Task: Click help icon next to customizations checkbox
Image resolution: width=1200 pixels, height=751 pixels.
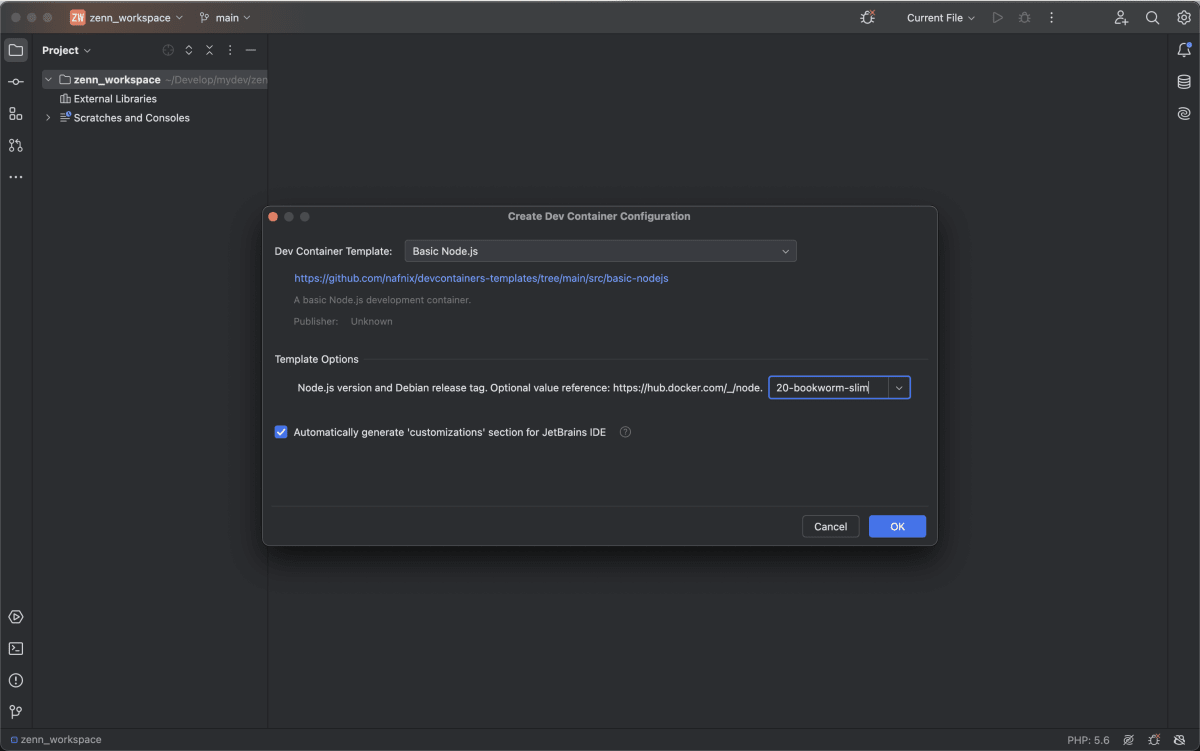Action: pyautogui.click(x=626, y=432)
